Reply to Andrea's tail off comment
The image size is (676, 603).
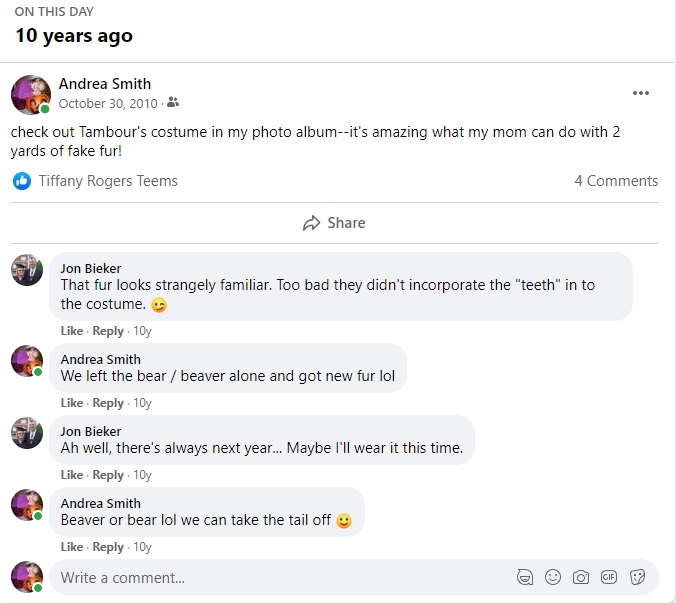coord(108,547)
